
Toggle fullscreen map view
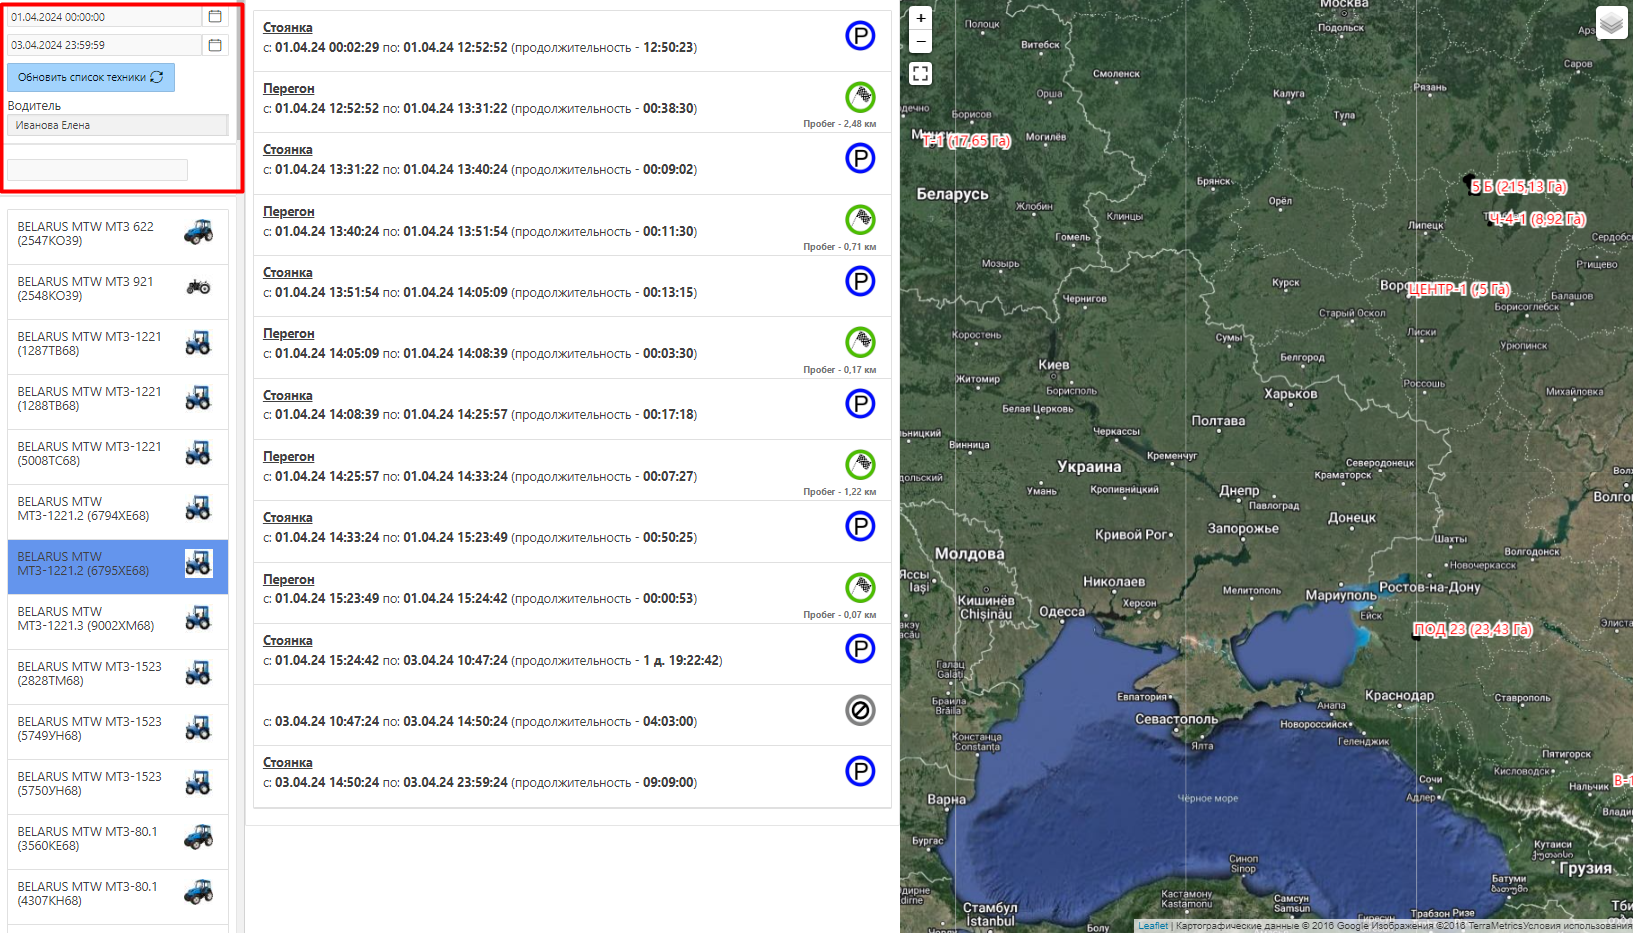coord(921,73)
